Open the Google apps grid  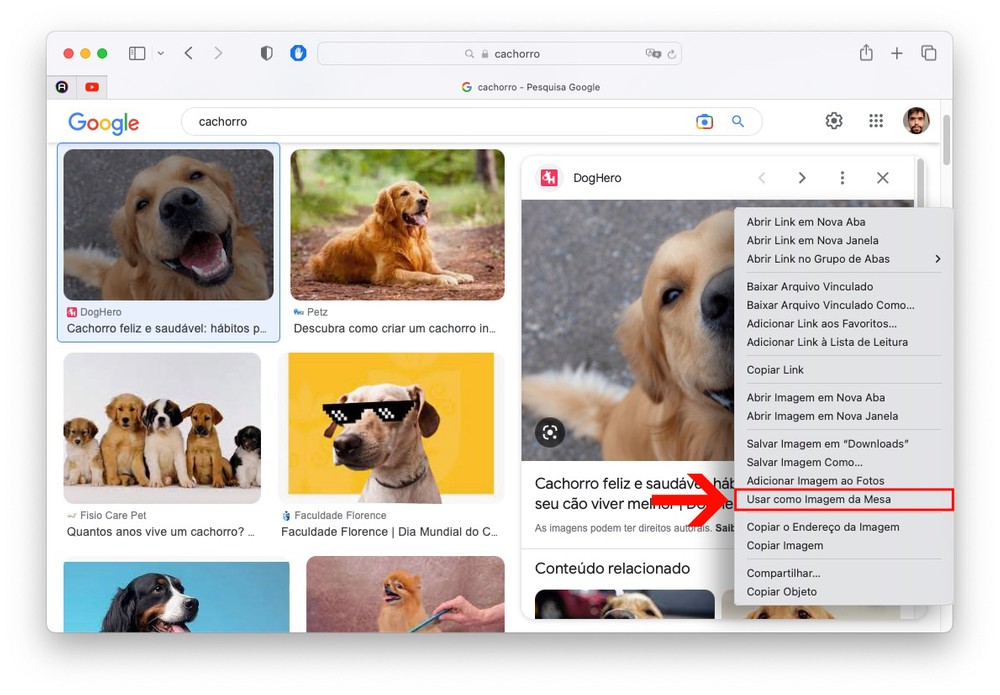[x=876, y=121]
